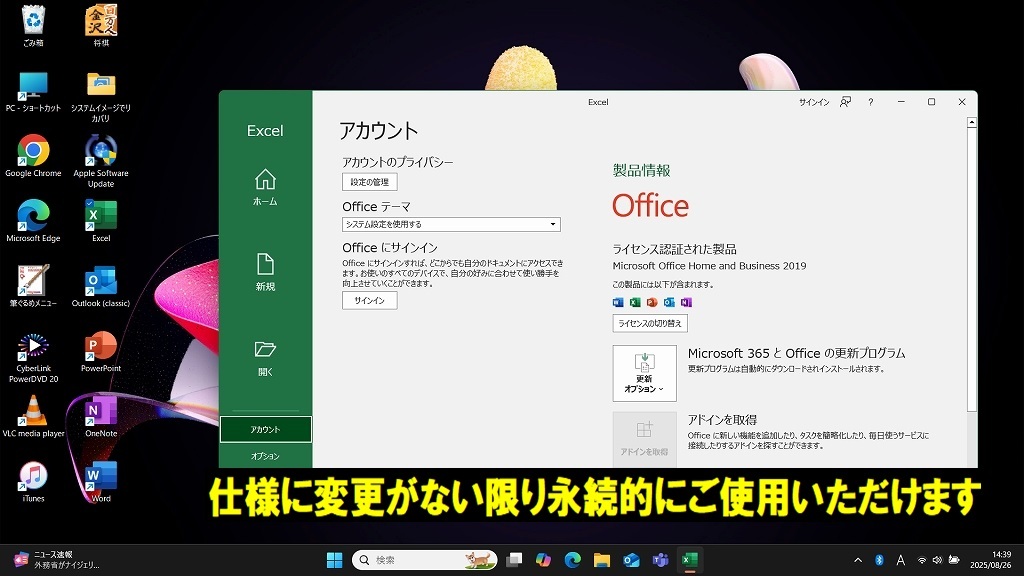
Task: Launch VLC media player from the desktop
Action: click(33, 416)
